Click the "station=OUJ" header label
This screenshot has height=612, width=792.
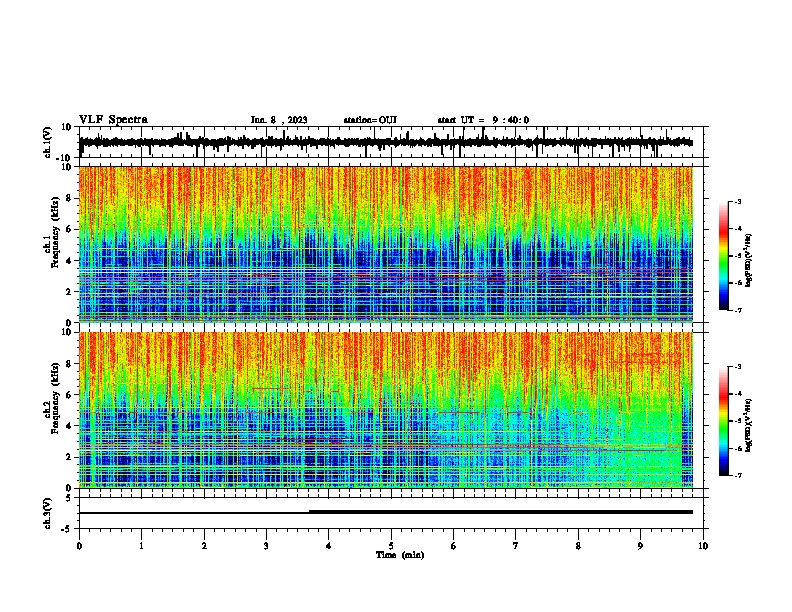[370, 120]
